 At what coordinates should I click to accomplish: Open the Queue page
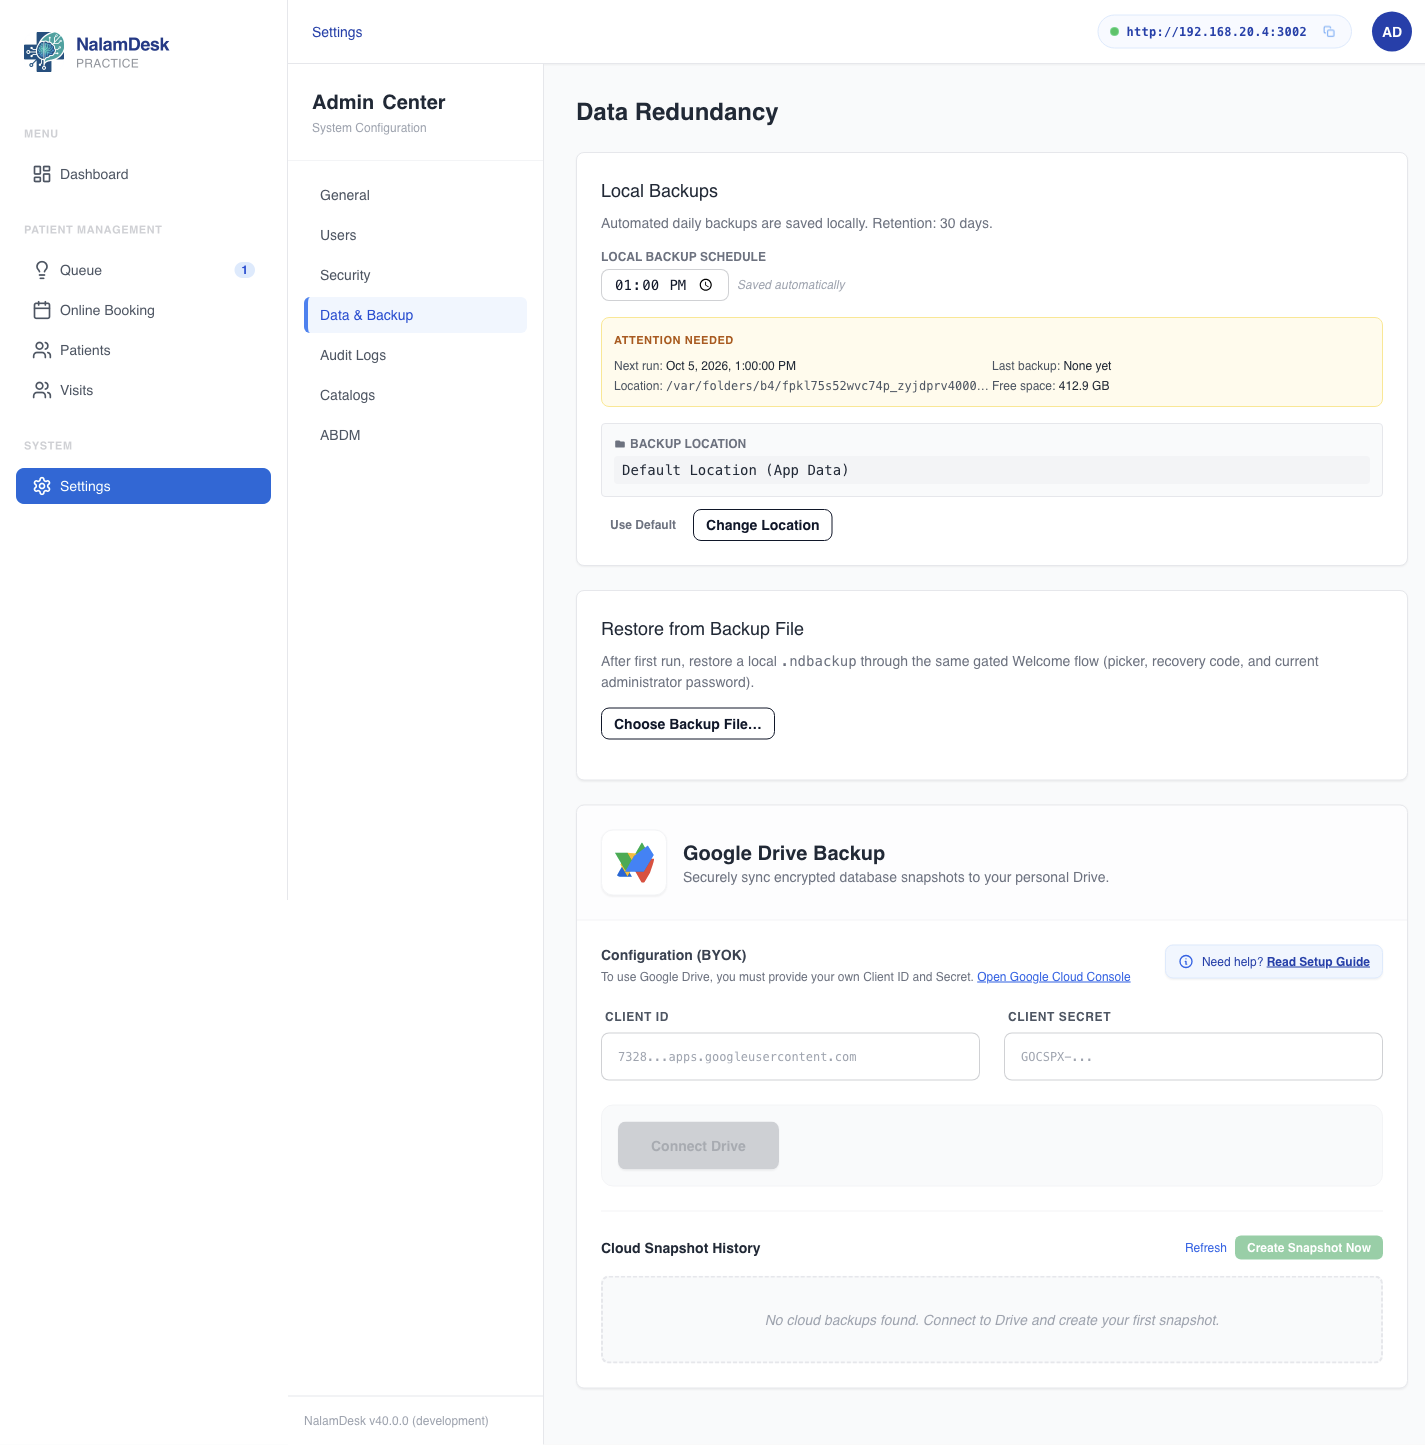[x=143, y=270]
